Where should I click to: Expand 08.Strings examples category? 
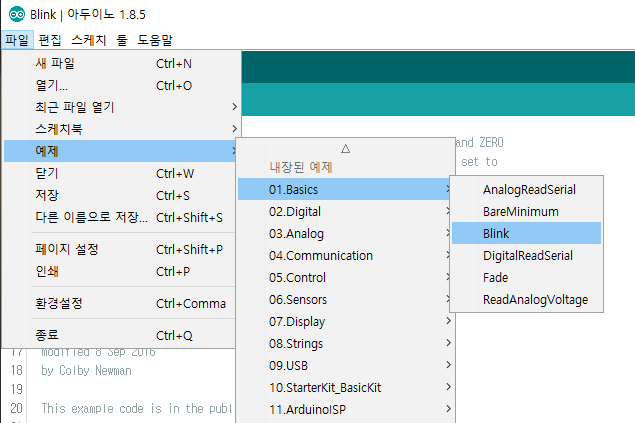pyautogui.click(x=345, y=343)
